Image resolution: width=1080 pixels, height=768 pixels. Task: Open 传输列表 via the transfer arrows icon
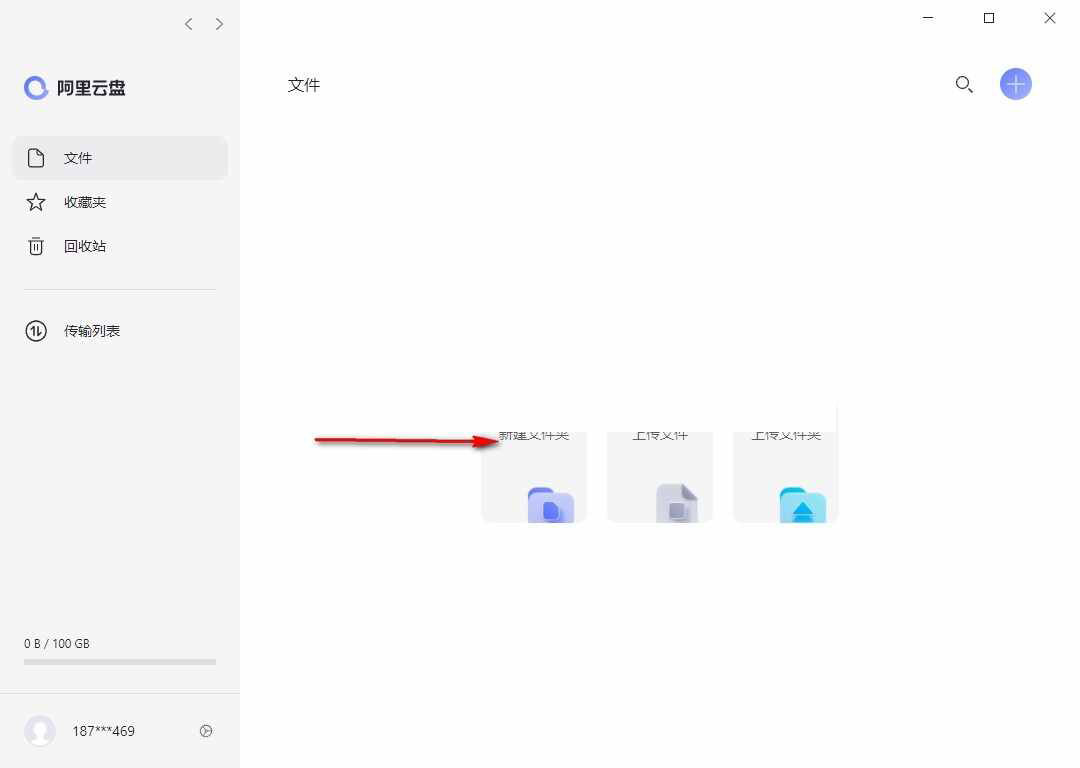[x=36, y=331]
